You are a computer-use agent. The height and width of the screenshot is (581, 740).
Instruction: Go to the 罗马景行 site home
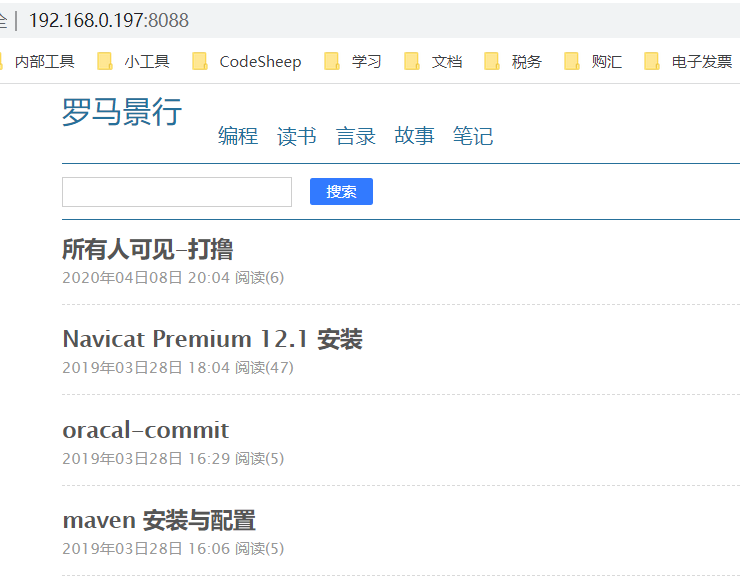click(122, 112)
